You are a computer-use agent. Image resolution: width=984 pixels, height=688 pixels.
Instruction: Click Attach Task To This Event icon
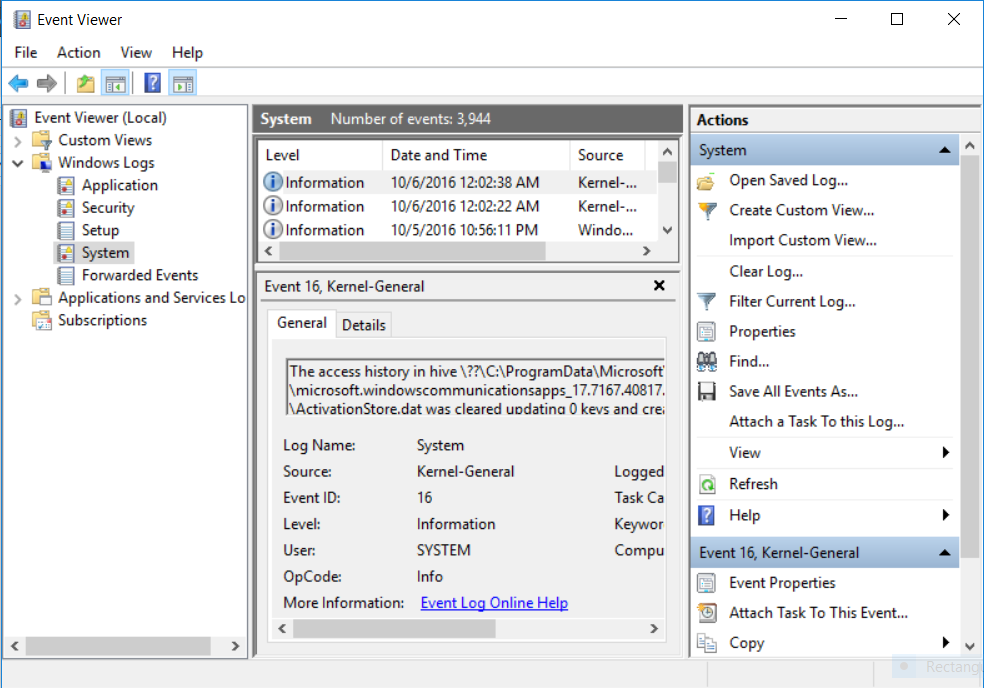(x=707, y=613)
